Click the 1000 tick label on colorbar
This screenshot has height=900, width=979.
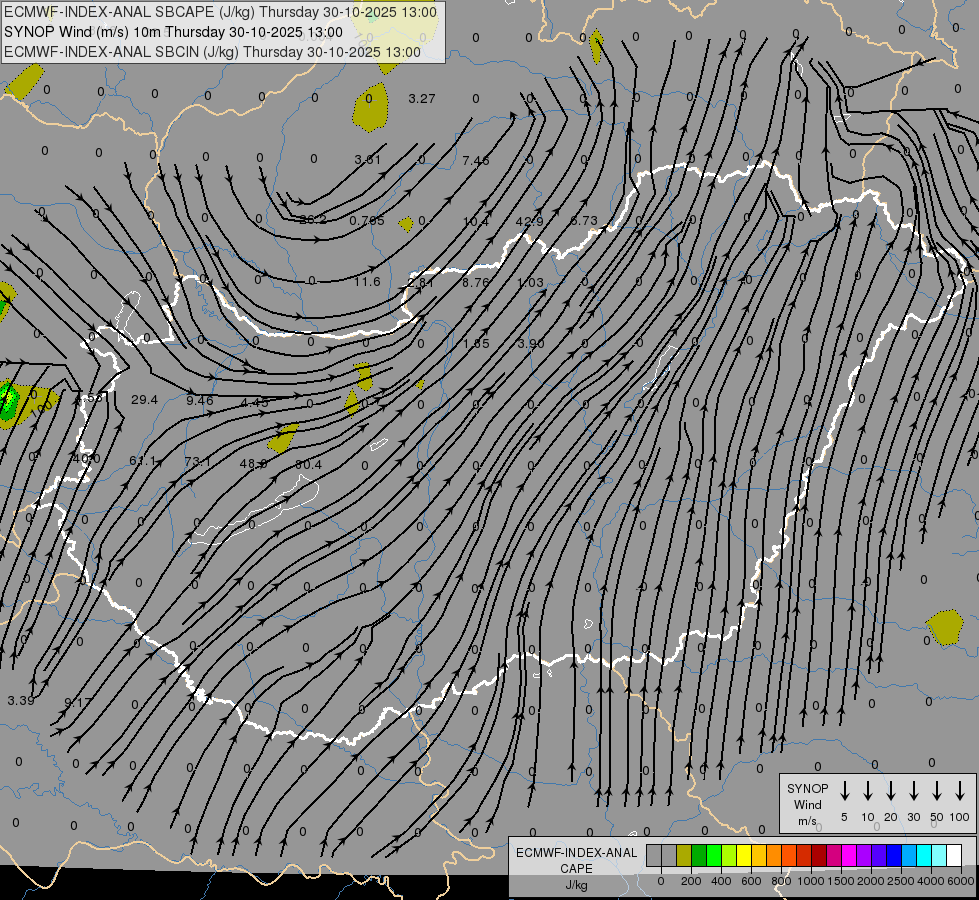click(811, 881)
